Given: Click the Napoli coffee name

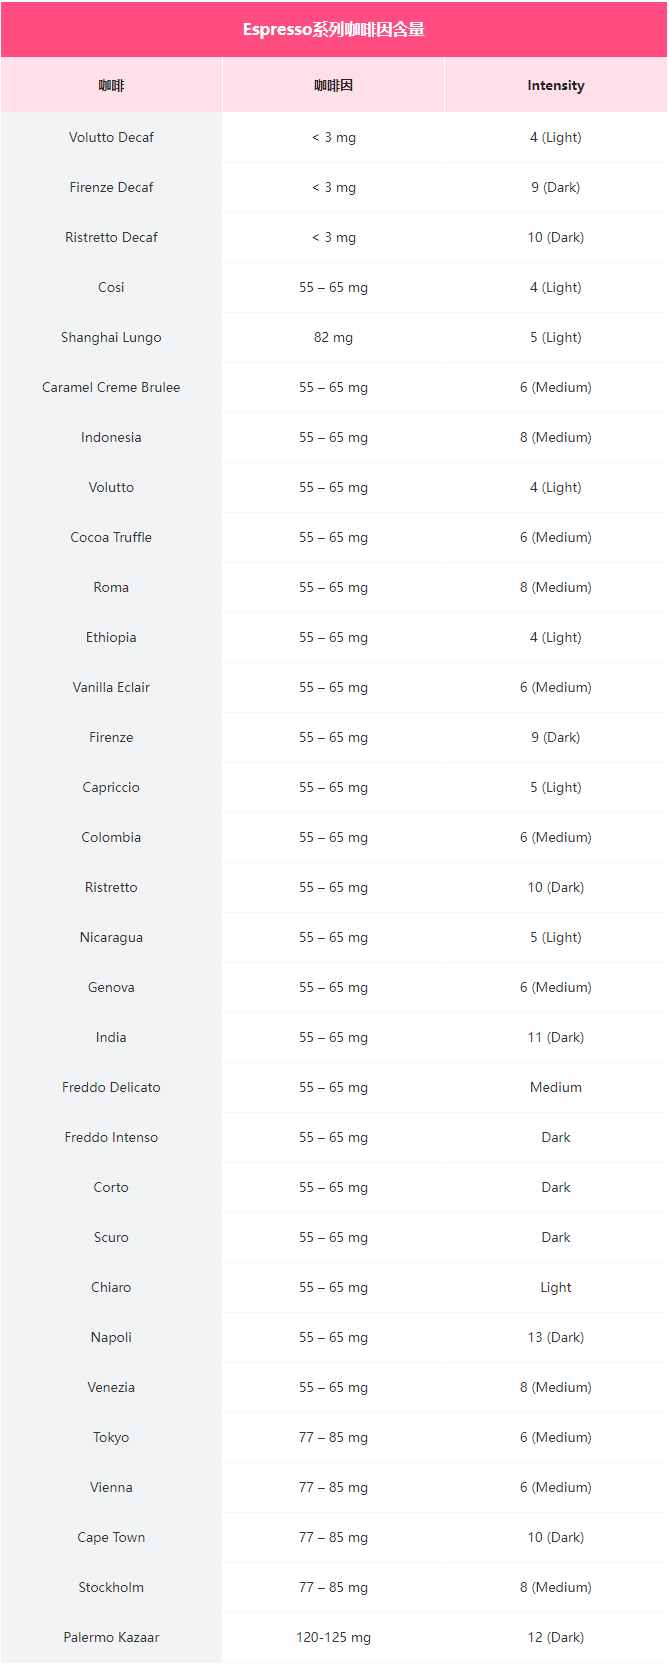Looking at the screenshot, I should [x=111, y=1337].
